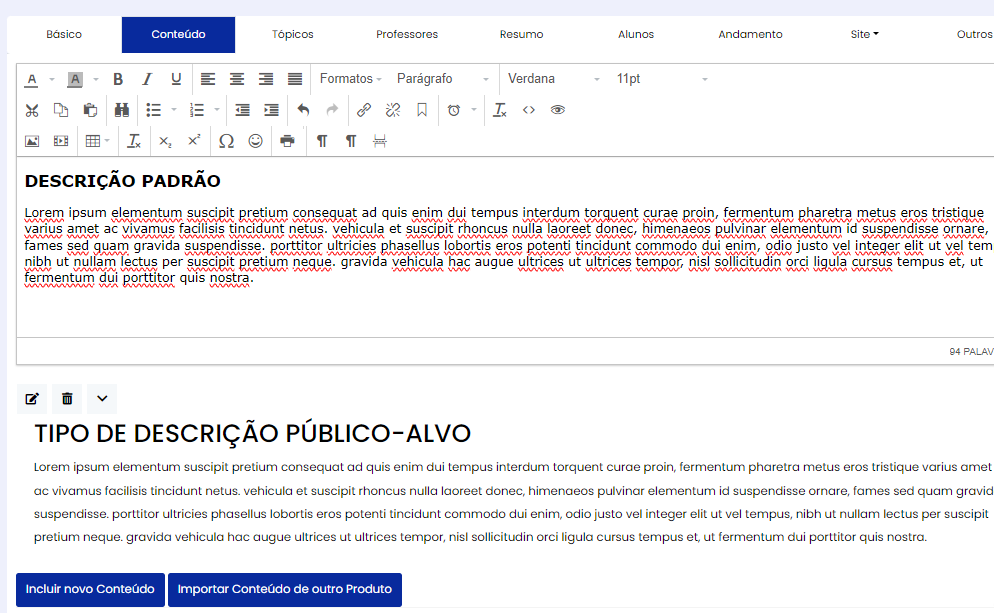
Task: Insert date/time with the clock icon
Action: pyautogui.click(x=454, y=110)
